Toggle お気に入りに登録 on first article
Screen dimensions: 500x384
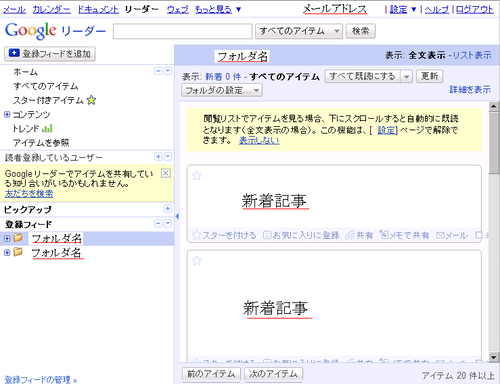click(301, 235)
